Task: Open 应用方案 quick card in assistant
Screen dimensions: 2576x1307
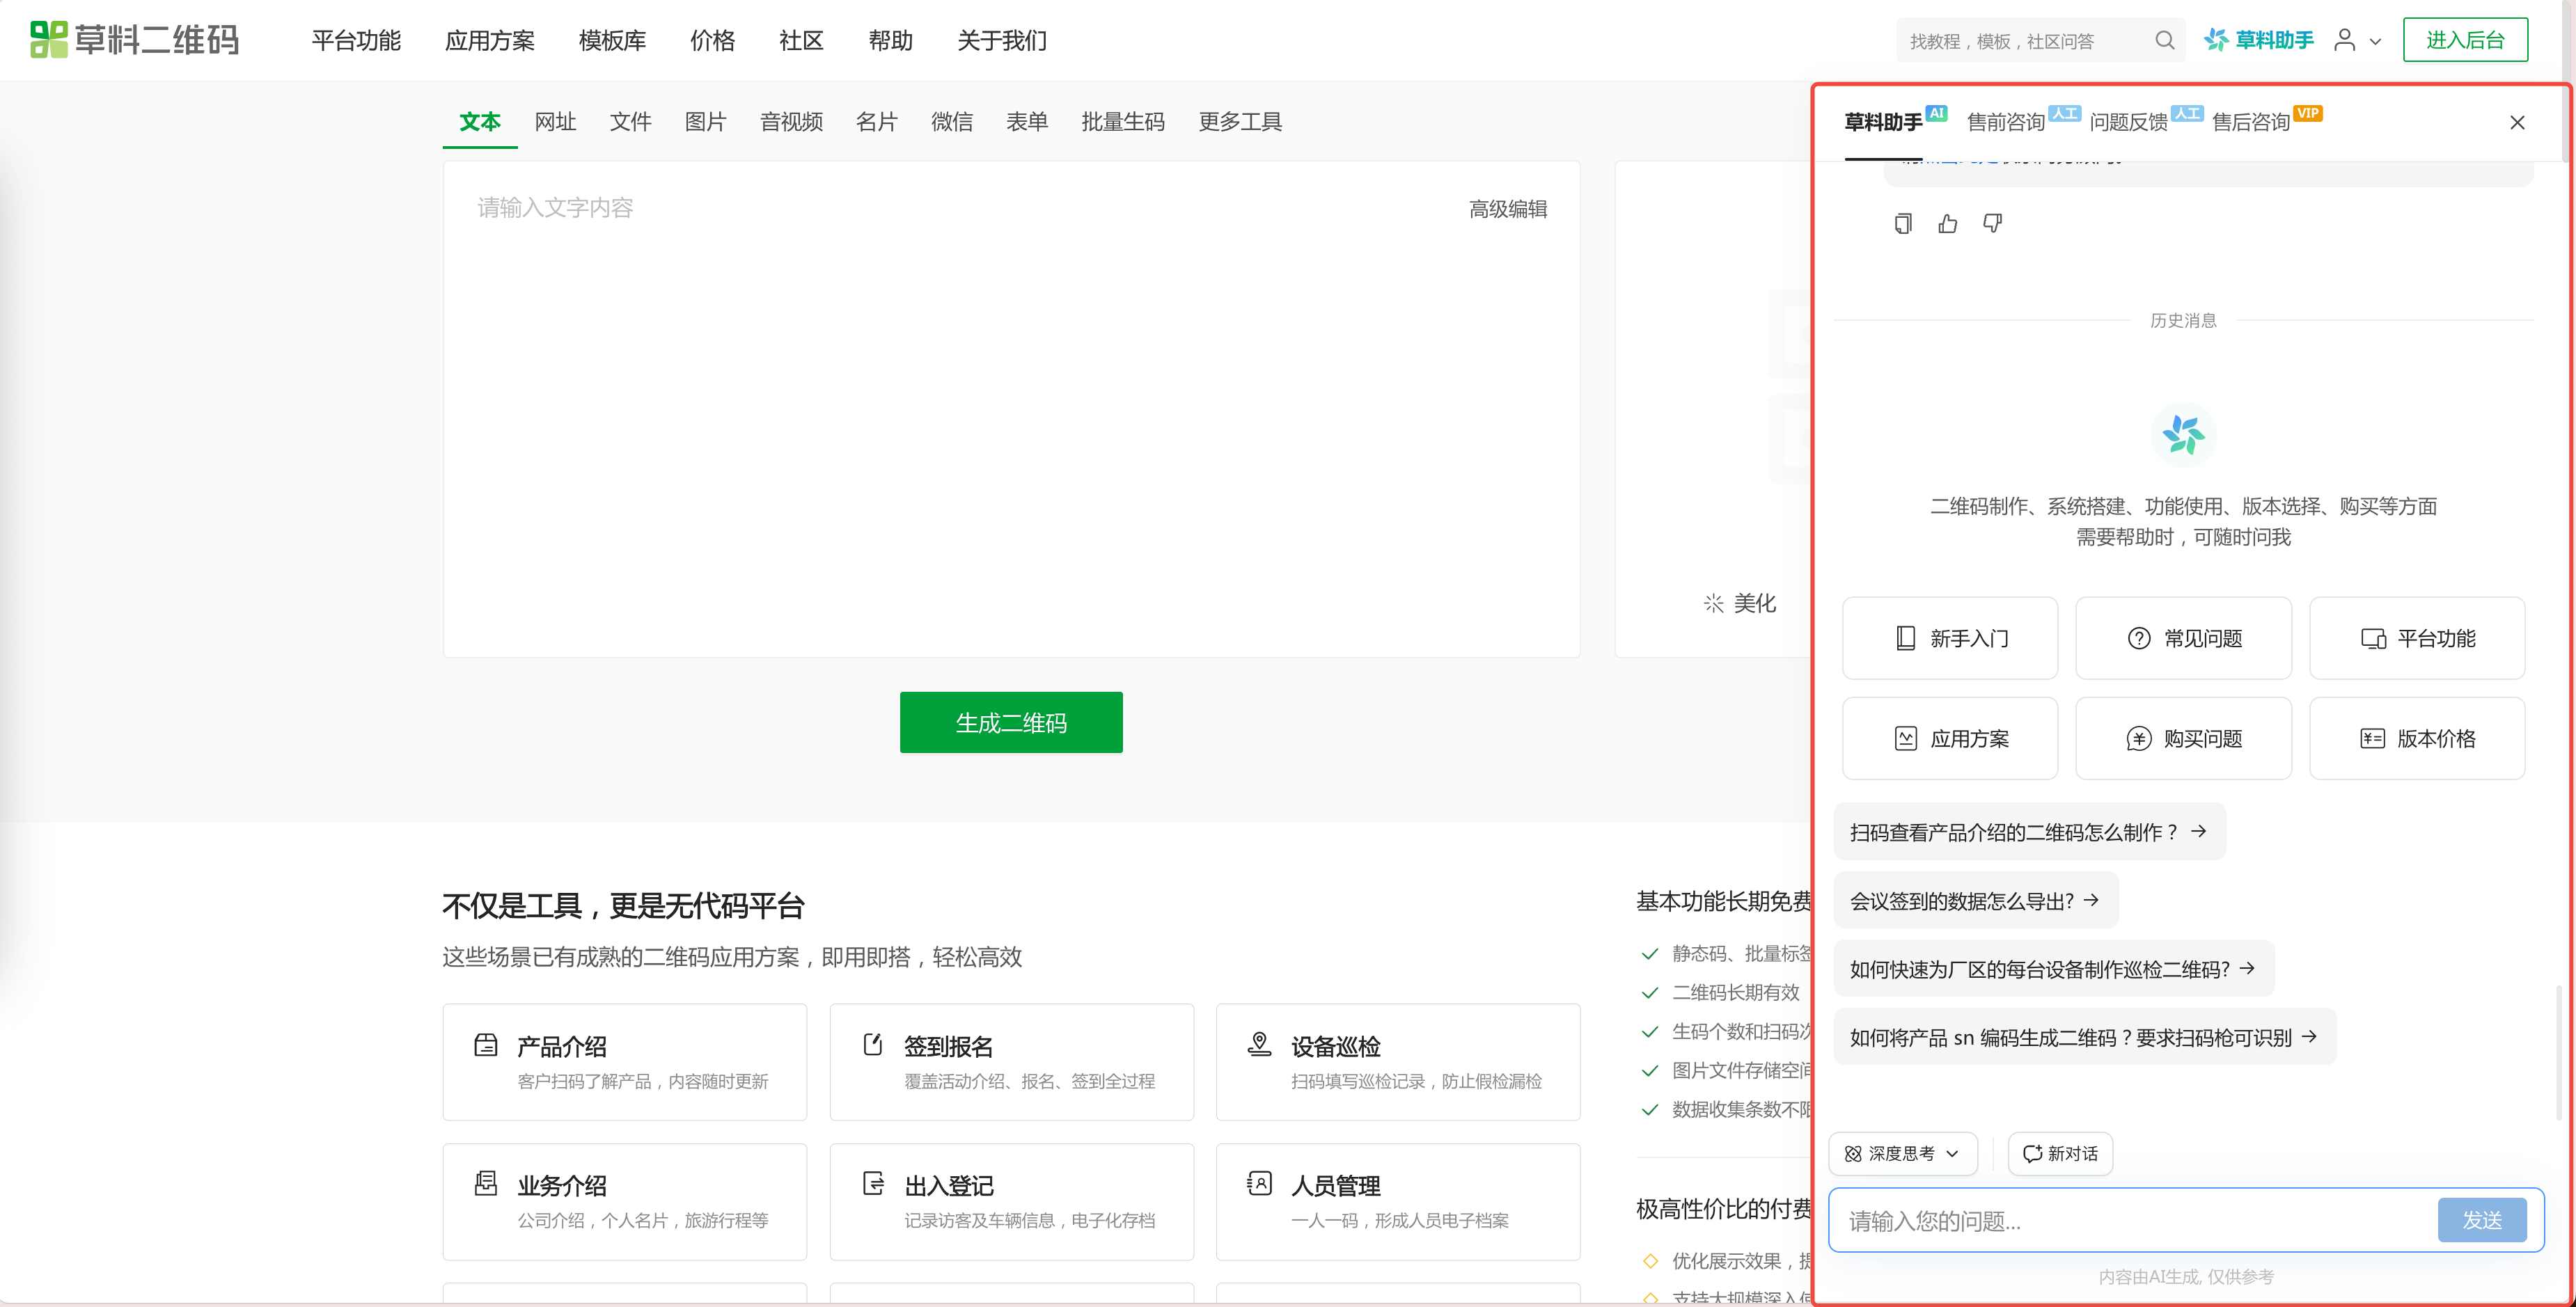Action: tap(1950, 738)
